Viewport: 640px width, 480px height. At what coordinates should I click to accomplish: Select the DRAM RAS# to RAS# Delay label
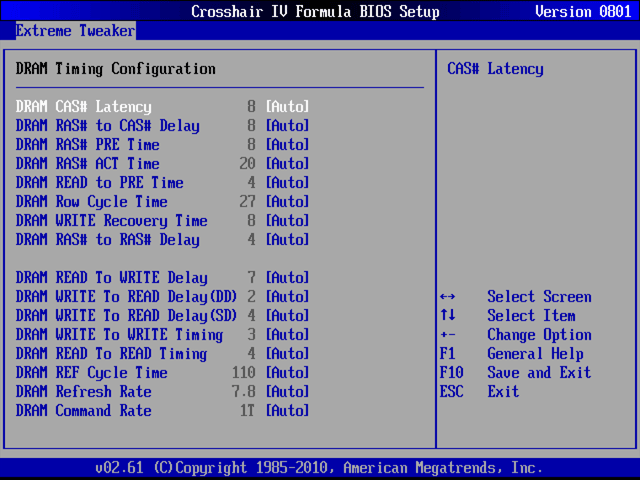pos(108,240)
